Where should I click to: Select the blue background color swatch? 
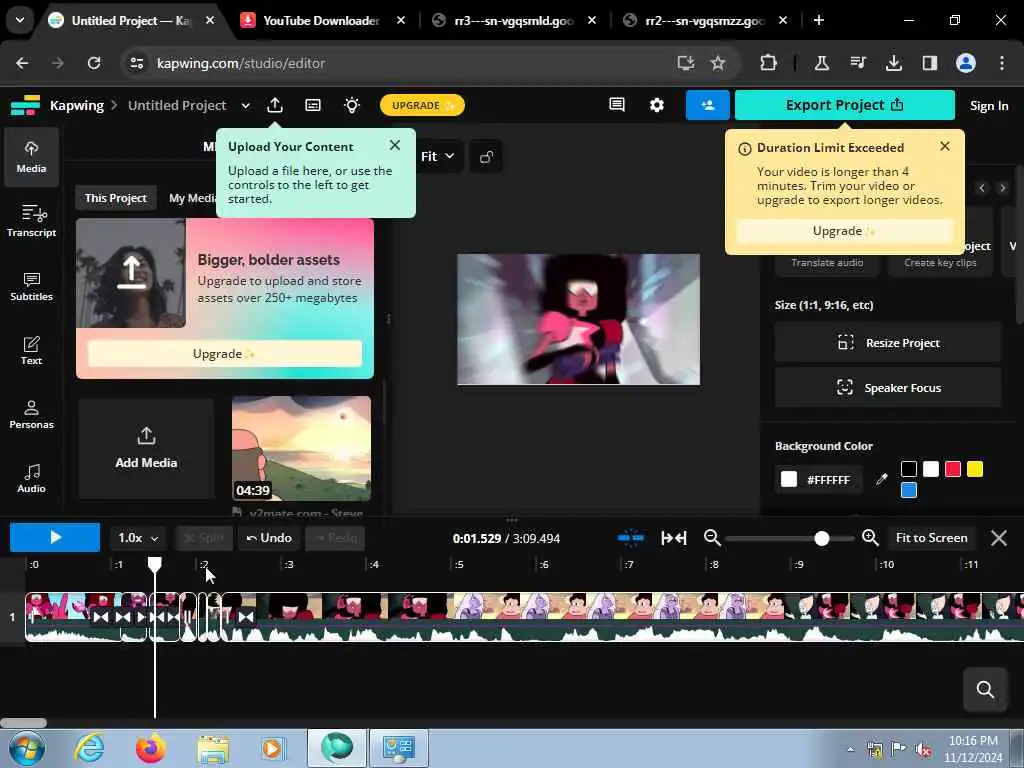coord(908,490)
